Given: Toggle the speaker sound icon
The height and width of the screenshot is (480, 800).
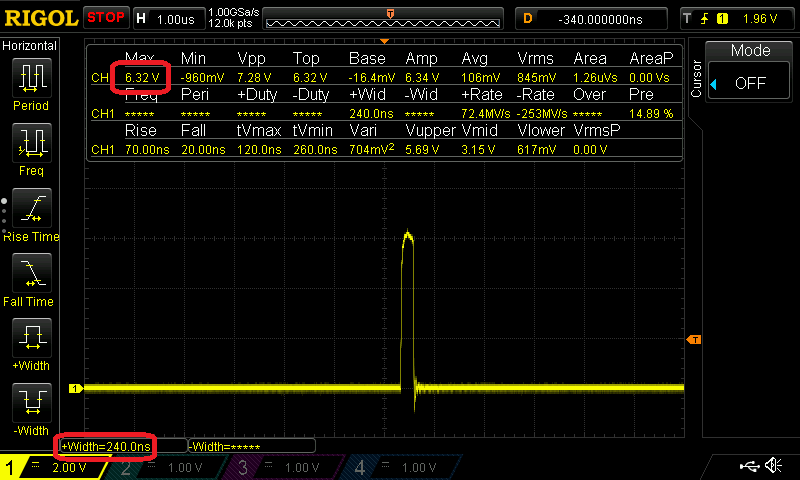Looking at the screenshot, I should pyautogui.click(x=774, y=466).
